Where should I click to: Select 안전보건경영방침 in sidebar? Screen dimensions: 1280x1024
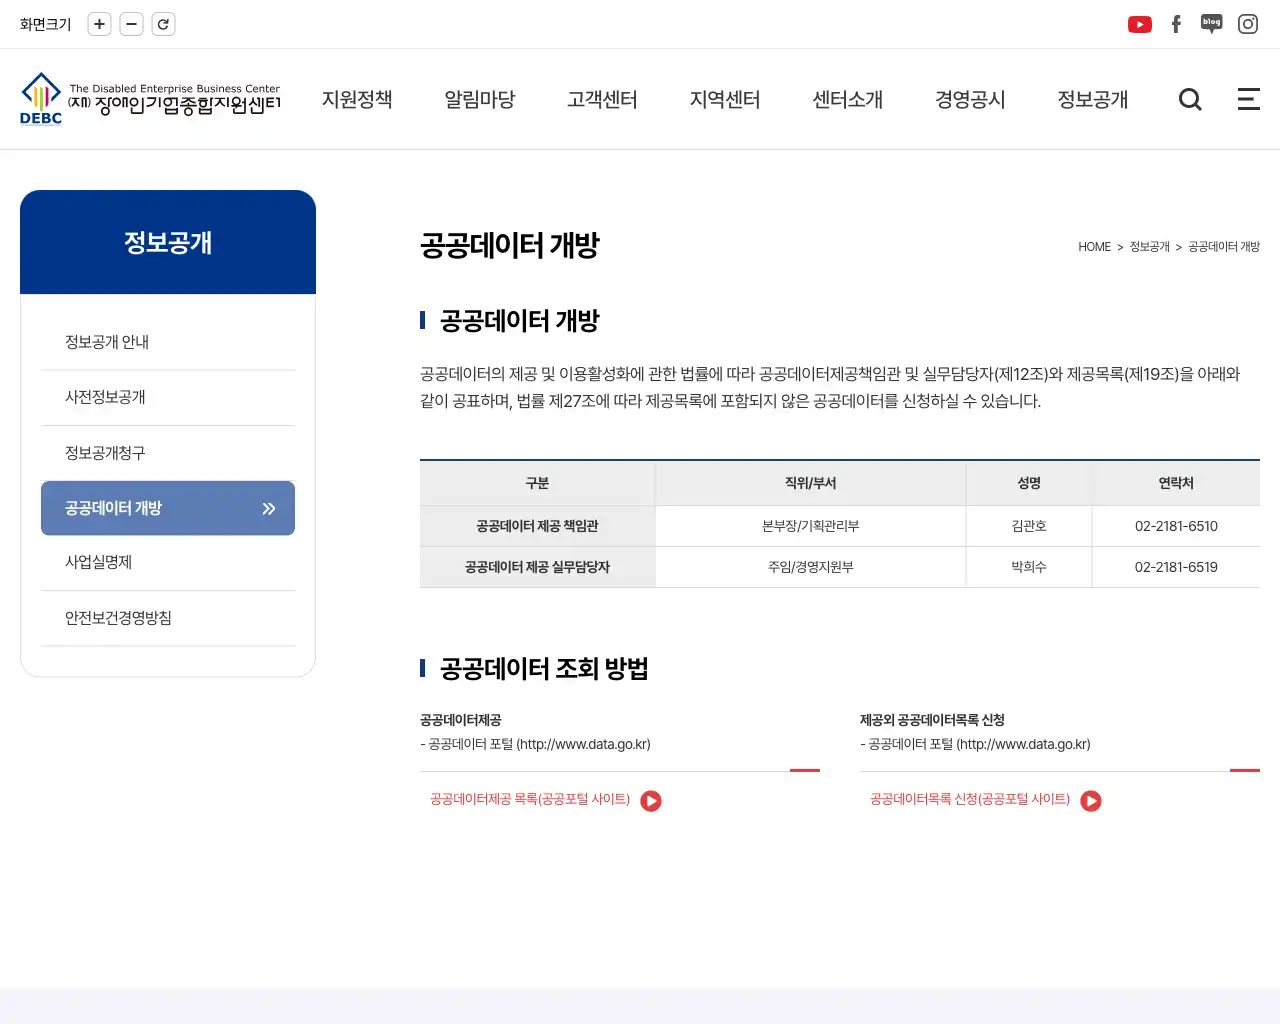[118, 618]
